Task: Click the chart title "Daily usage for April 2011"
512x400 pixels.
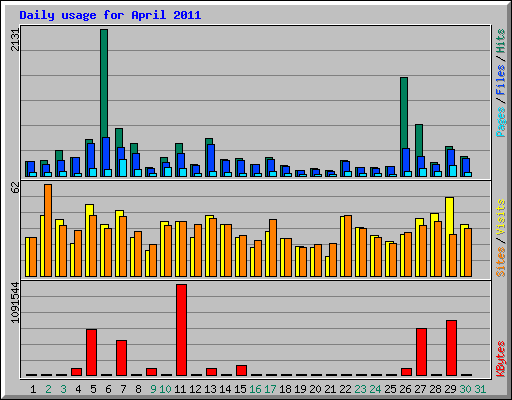Action: click(x=110, y=15)
